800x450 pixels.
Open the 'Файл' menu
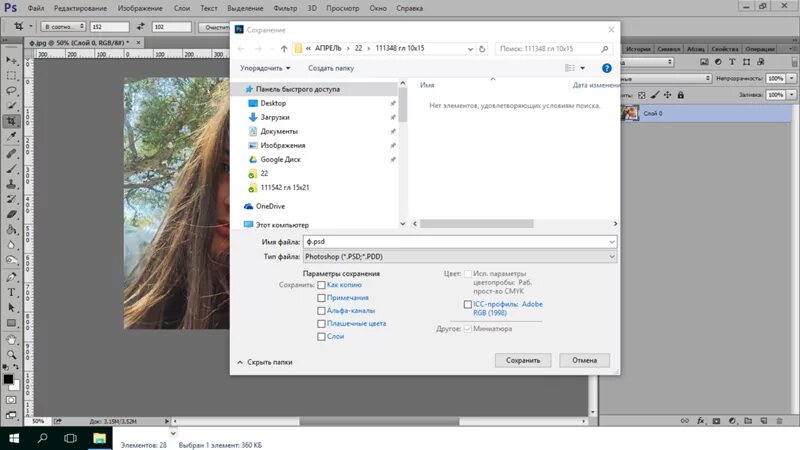[x=36, y=8]
